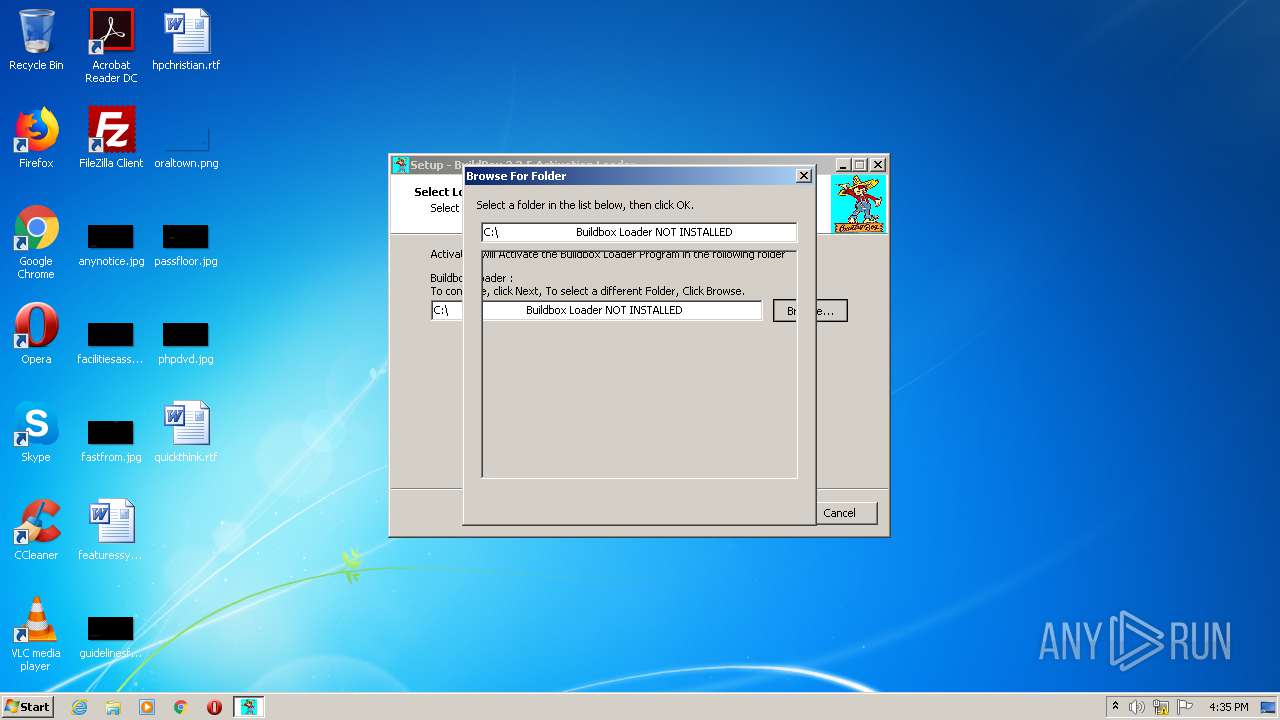Click the installer mascot image
1280x720 pixels.
coord(858,204)
